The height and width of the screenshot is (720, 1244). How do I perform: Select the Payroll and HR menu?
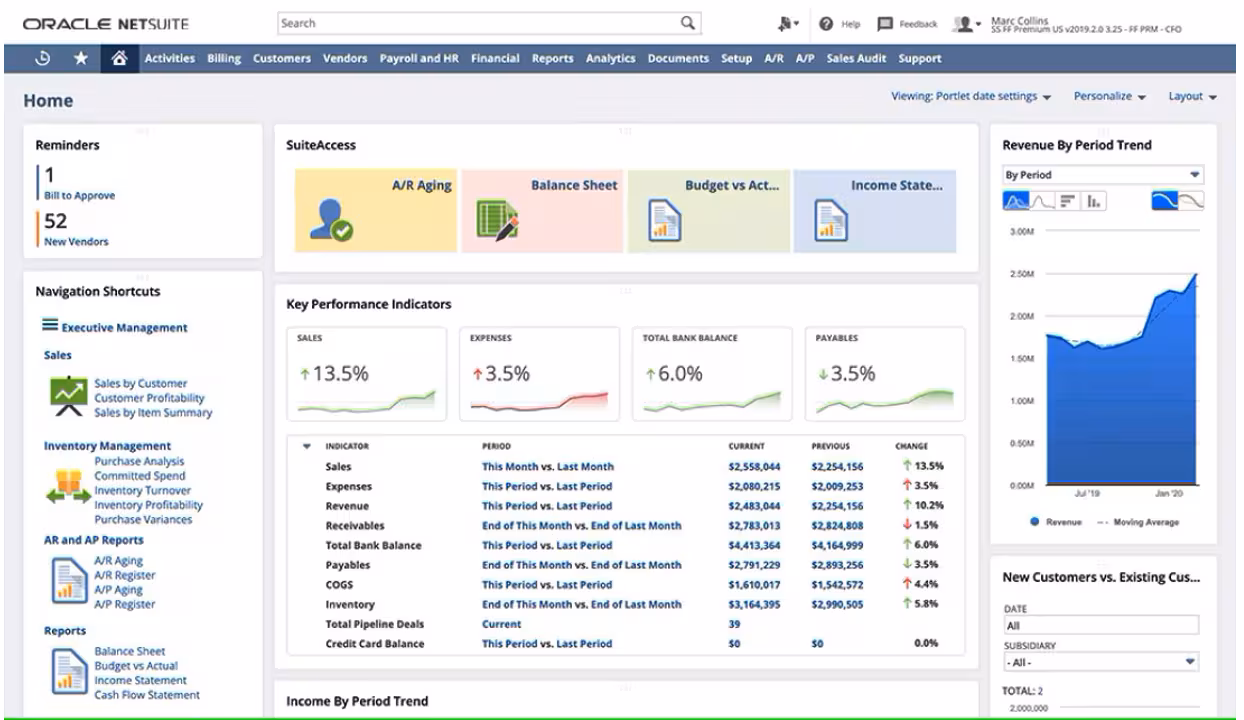(418, 57)
